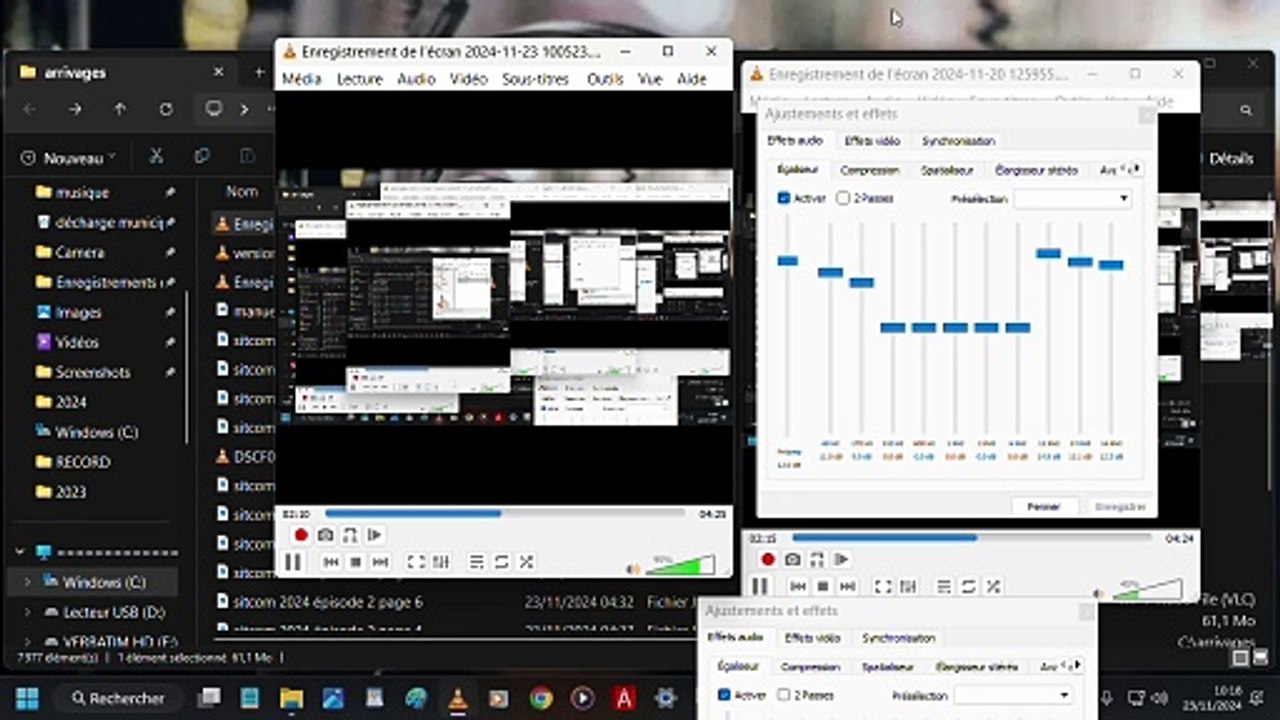Expand Lecteur USB (D:) in the navigation tree

click(x=27, y=612)
